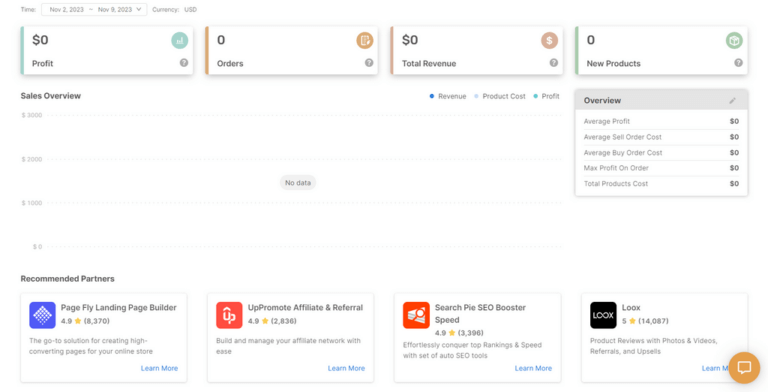Open the help tooltip on Profit card
The height and width of the screenshot is (392, 768).
click(184, 63)
